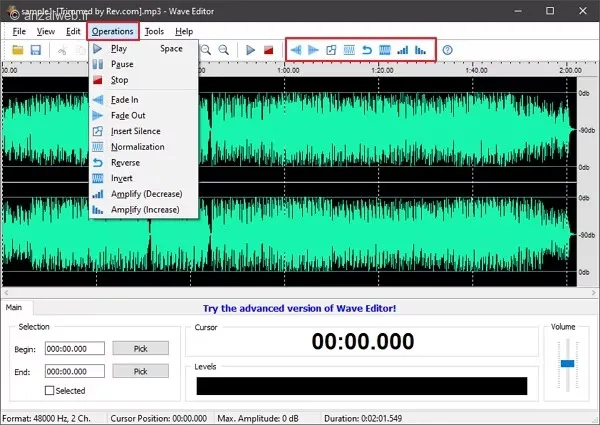Screen dimensions: 600x425
Task: Open the View menu
Action: [46, 31]
